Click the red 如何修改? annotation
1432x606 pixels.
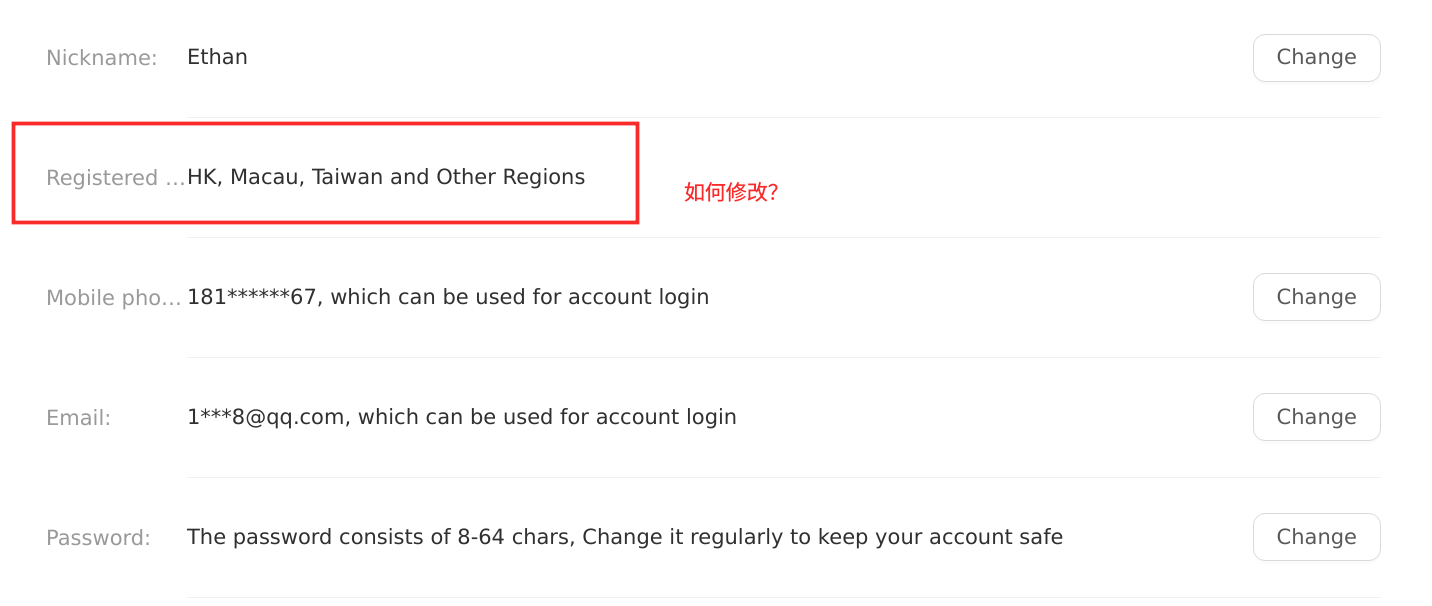point(731,192)
